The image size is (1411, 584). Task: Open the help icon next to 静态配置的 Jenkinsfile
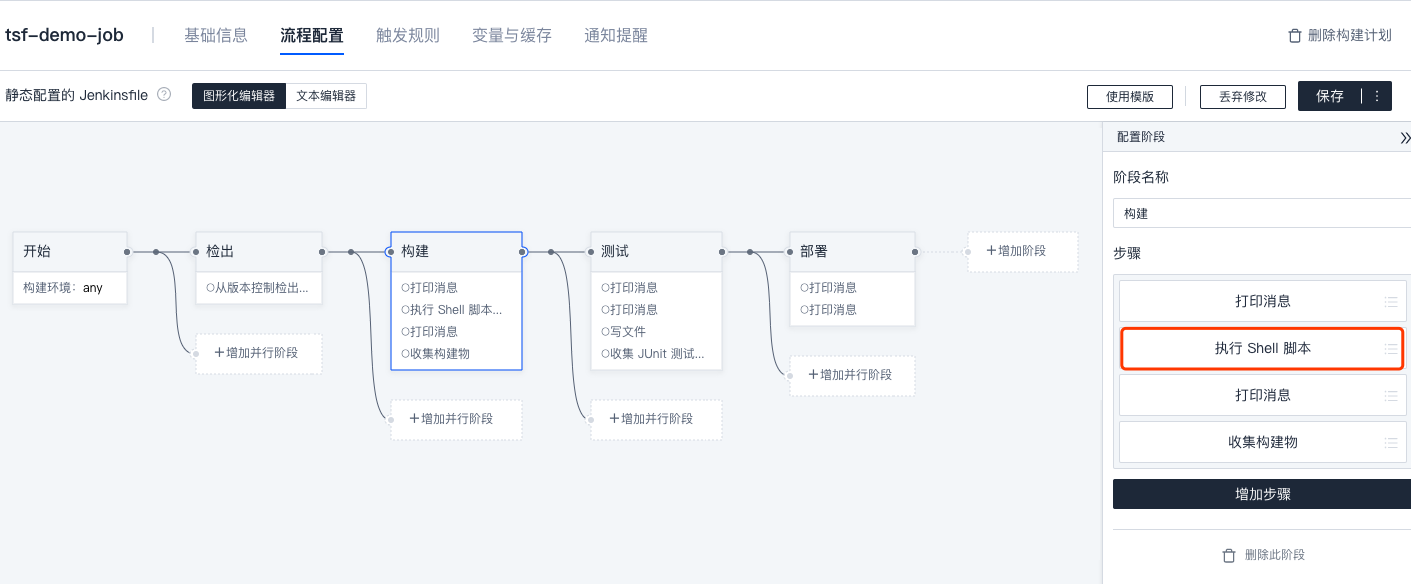tap(163, 95)
